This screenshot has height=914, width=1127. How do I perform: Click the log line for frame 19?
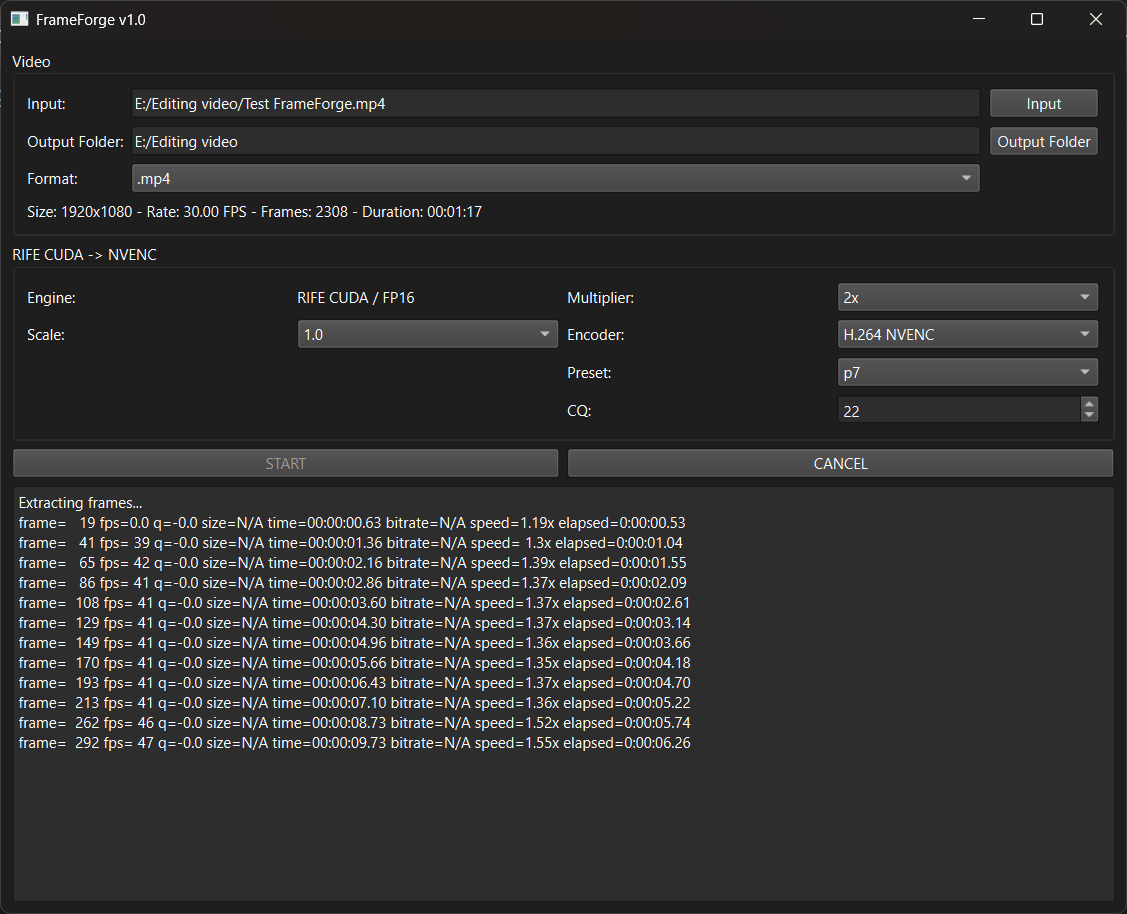click(352, 523)
